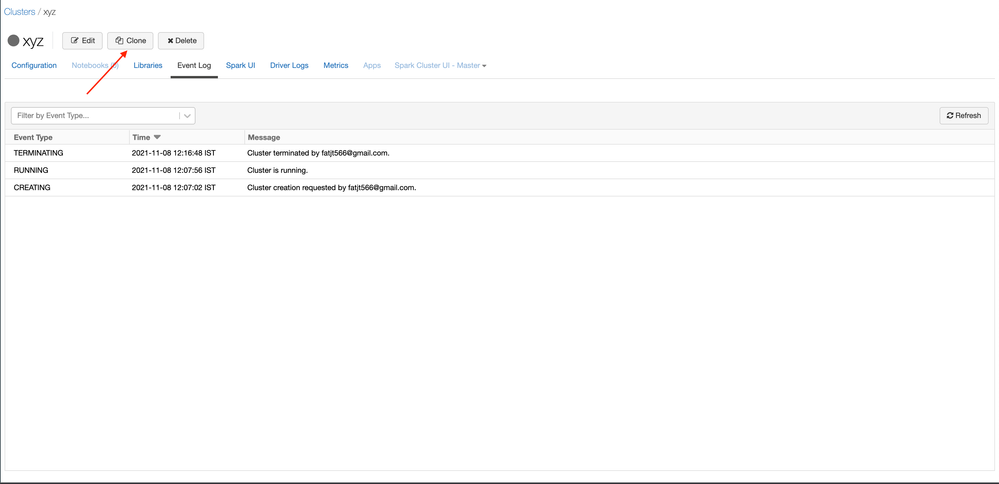
Task: Open the Notebooks tab
Action: click(94, 66)
